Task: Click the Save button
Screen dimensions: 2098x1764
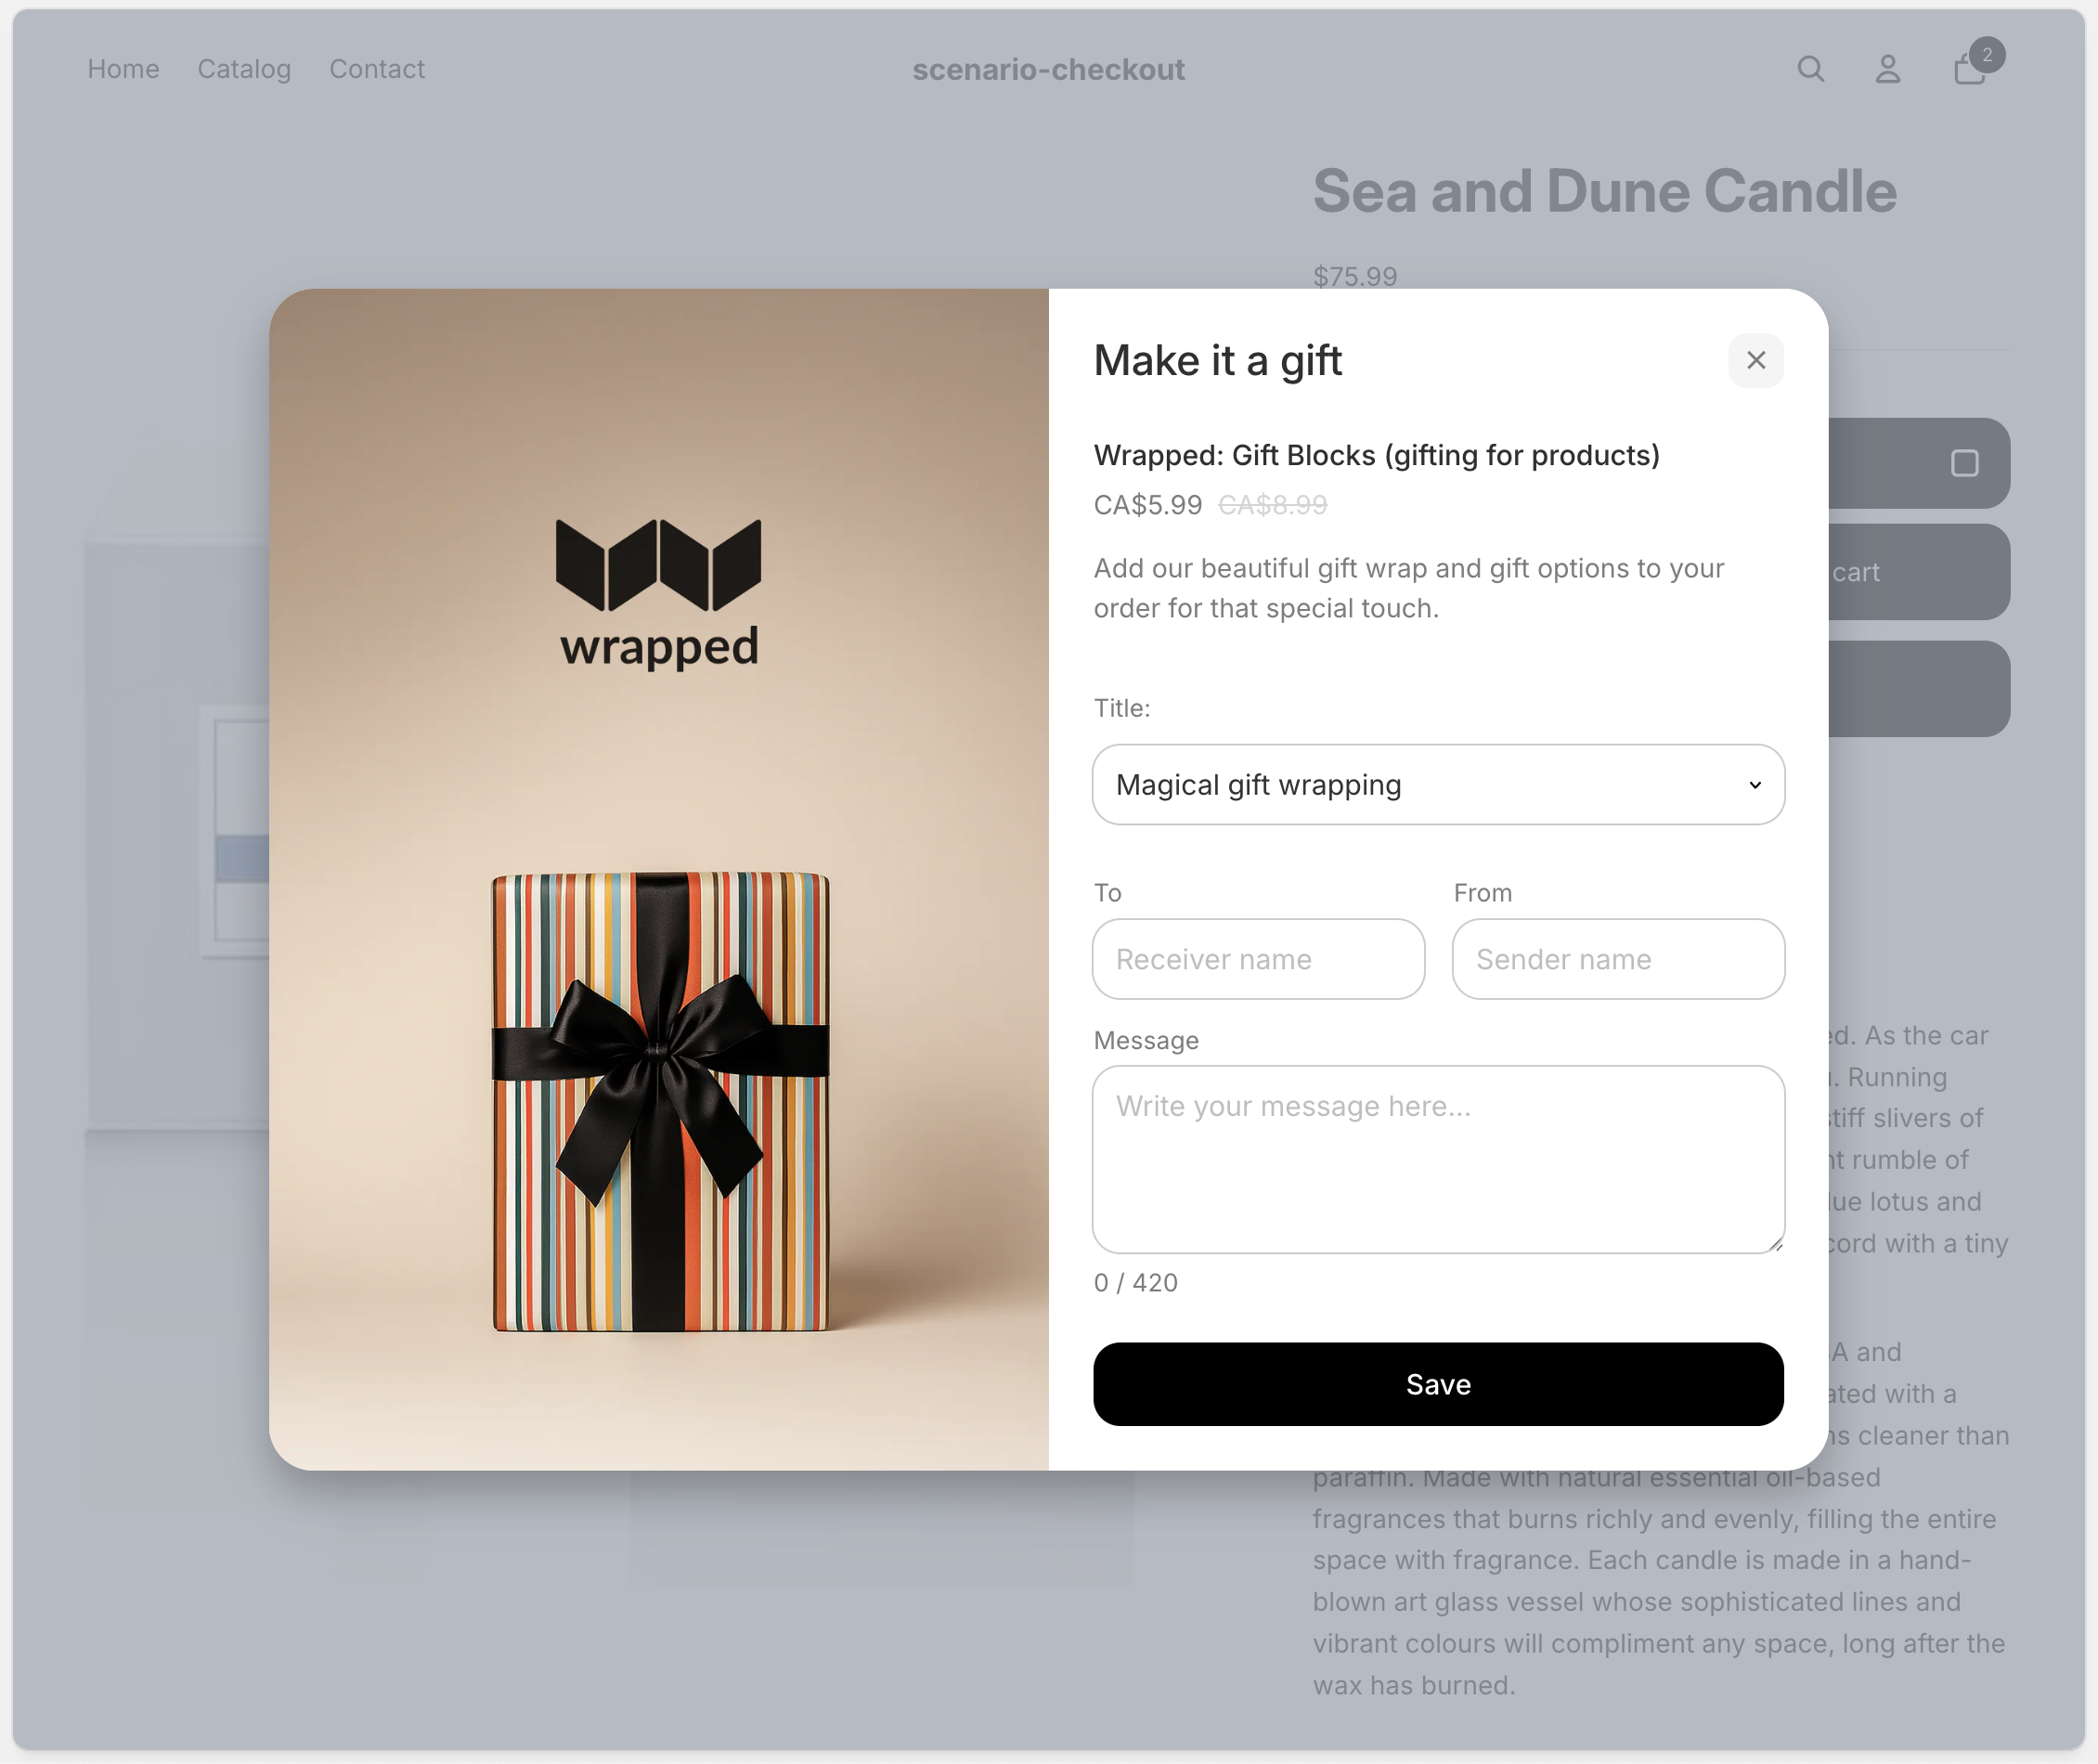Action: [1438, 1384]
